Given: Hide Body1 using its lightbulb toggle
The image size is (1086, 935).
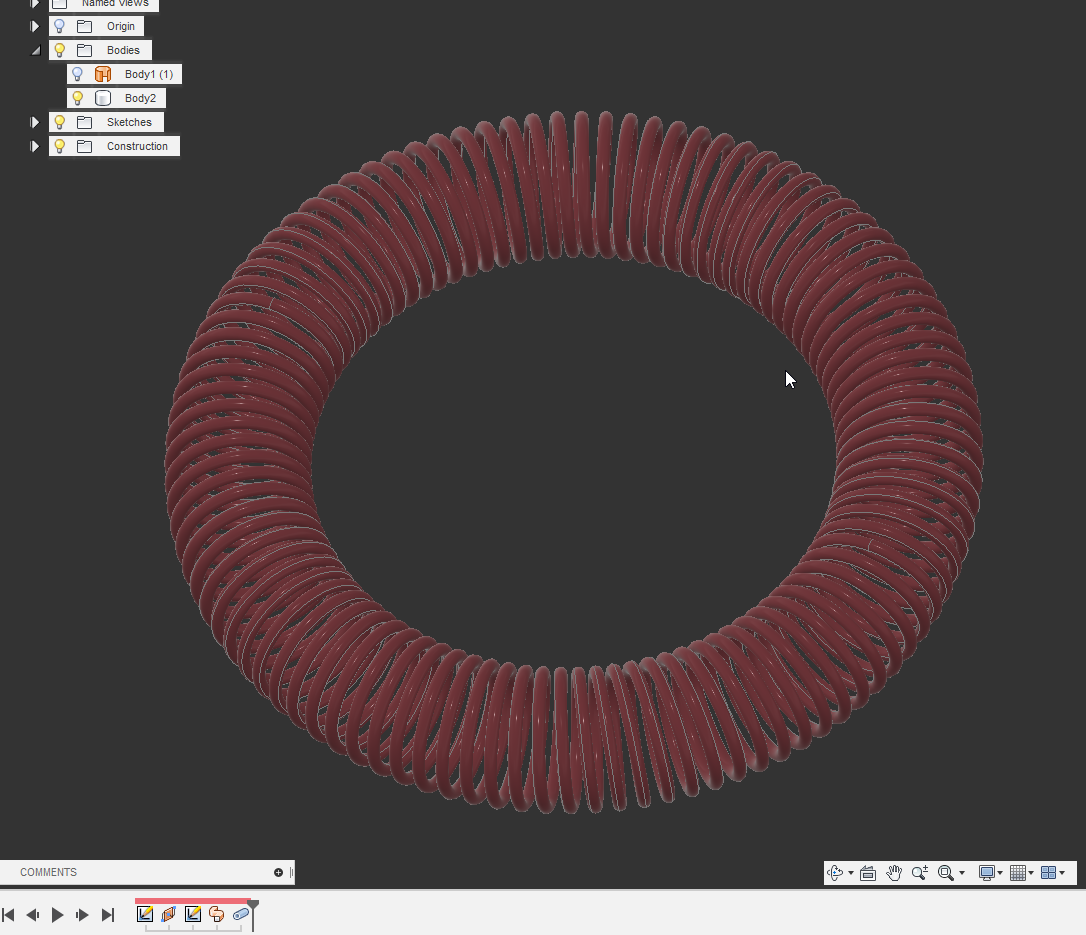Looking at the screenshot, I should tap(76, 73).
